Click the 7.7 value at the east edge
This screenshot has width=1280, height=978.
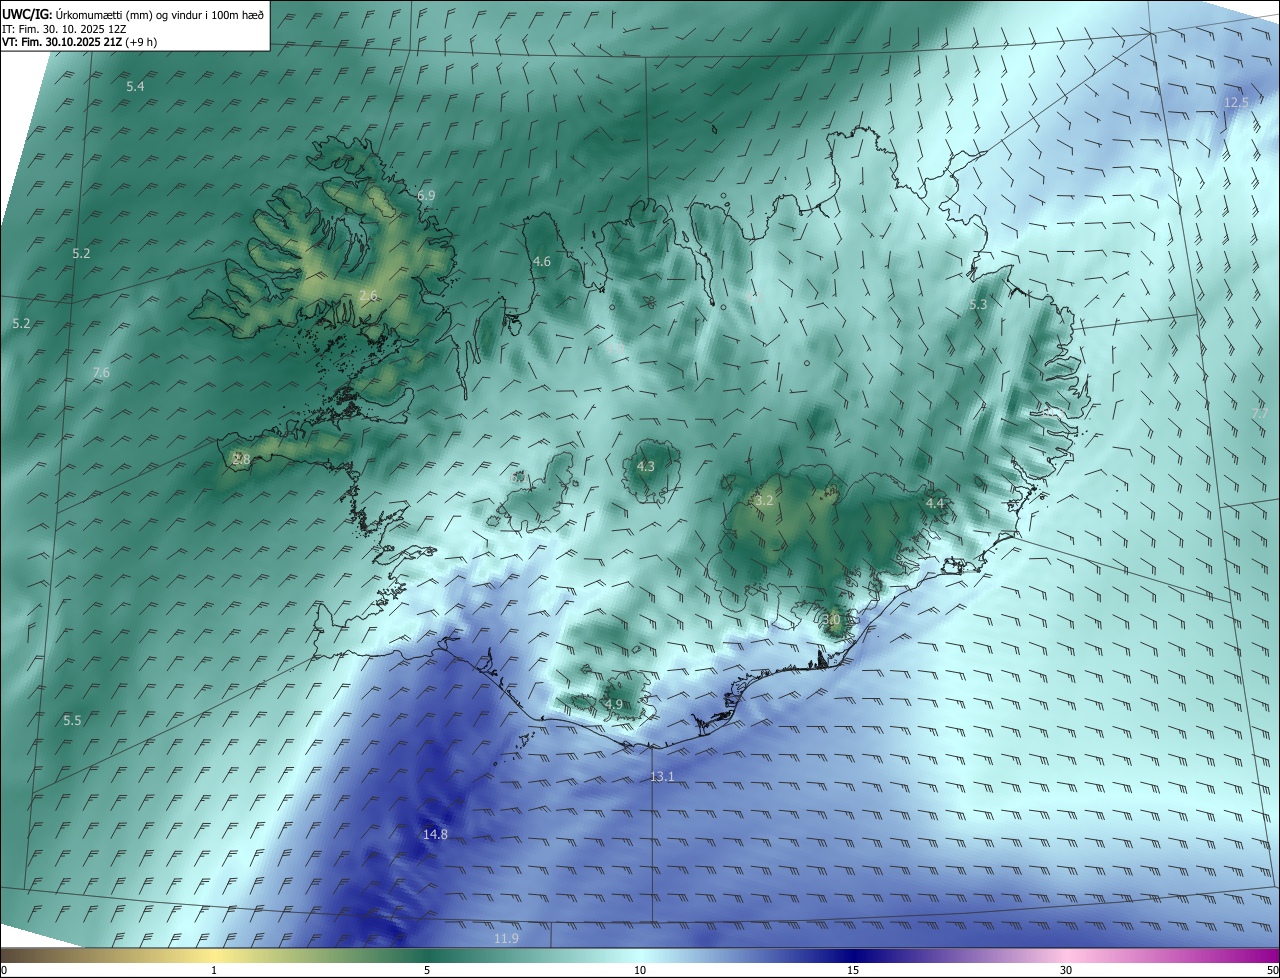coord(1260,413)
